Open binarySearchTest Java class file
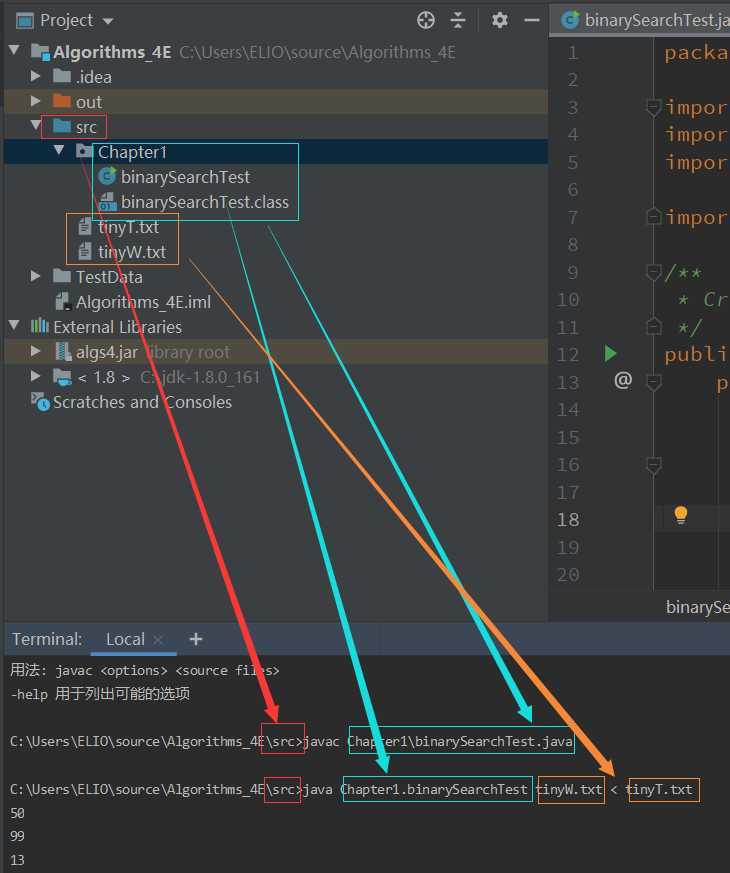 tap(185, 177)
